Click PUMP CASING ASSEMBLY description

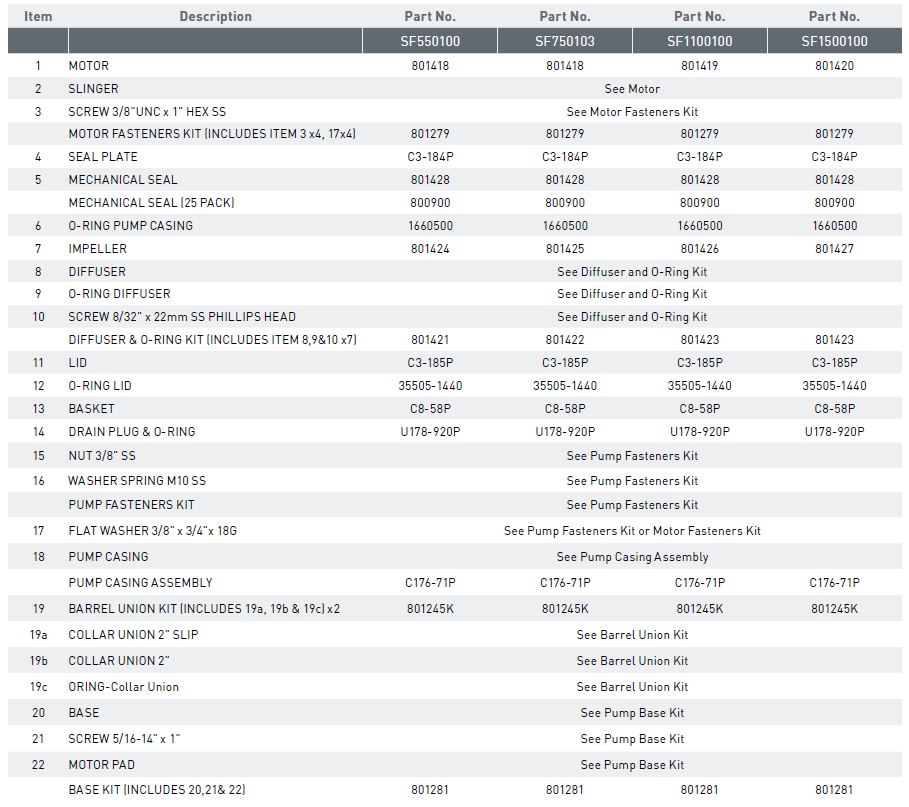[x=141, y=583]
